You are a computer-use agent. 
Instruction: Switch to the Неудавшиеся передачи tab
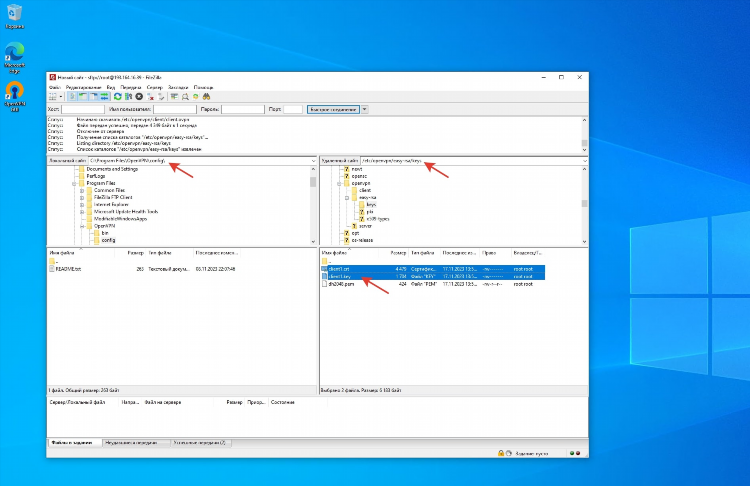pyautogui.click(x=131, y=443)
